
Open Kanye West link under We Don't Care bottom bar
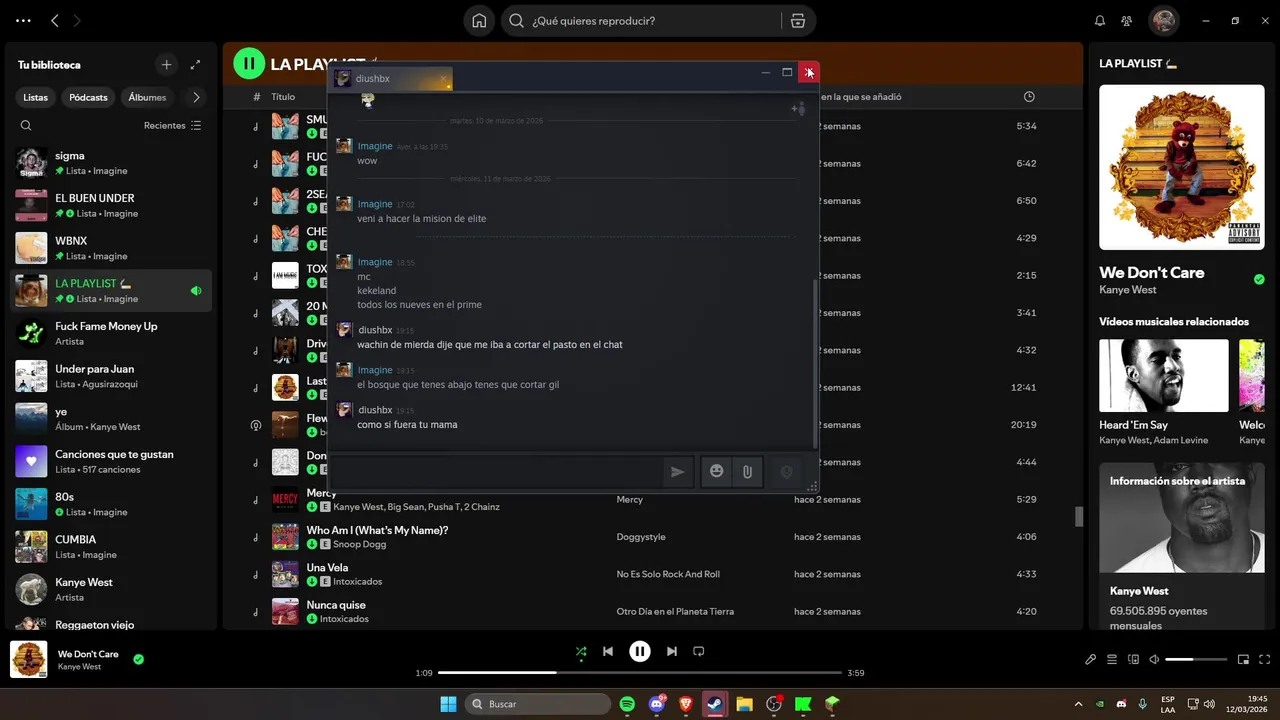[79, 667]
